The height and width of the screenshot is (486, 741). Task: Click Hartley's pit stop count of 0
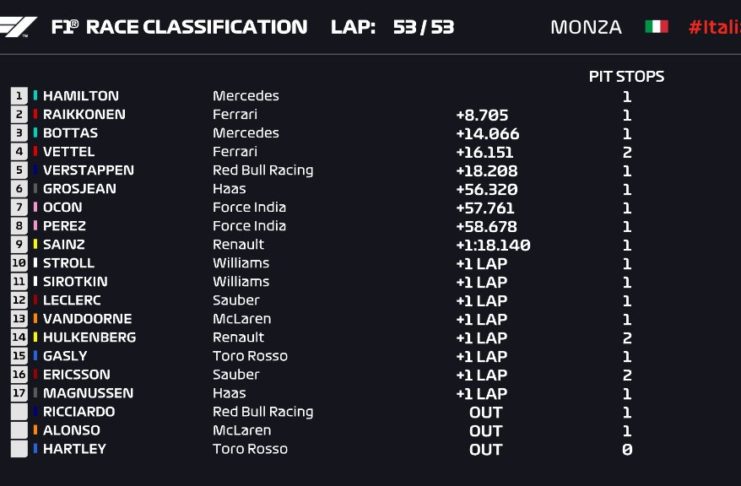tap(627, 450)
